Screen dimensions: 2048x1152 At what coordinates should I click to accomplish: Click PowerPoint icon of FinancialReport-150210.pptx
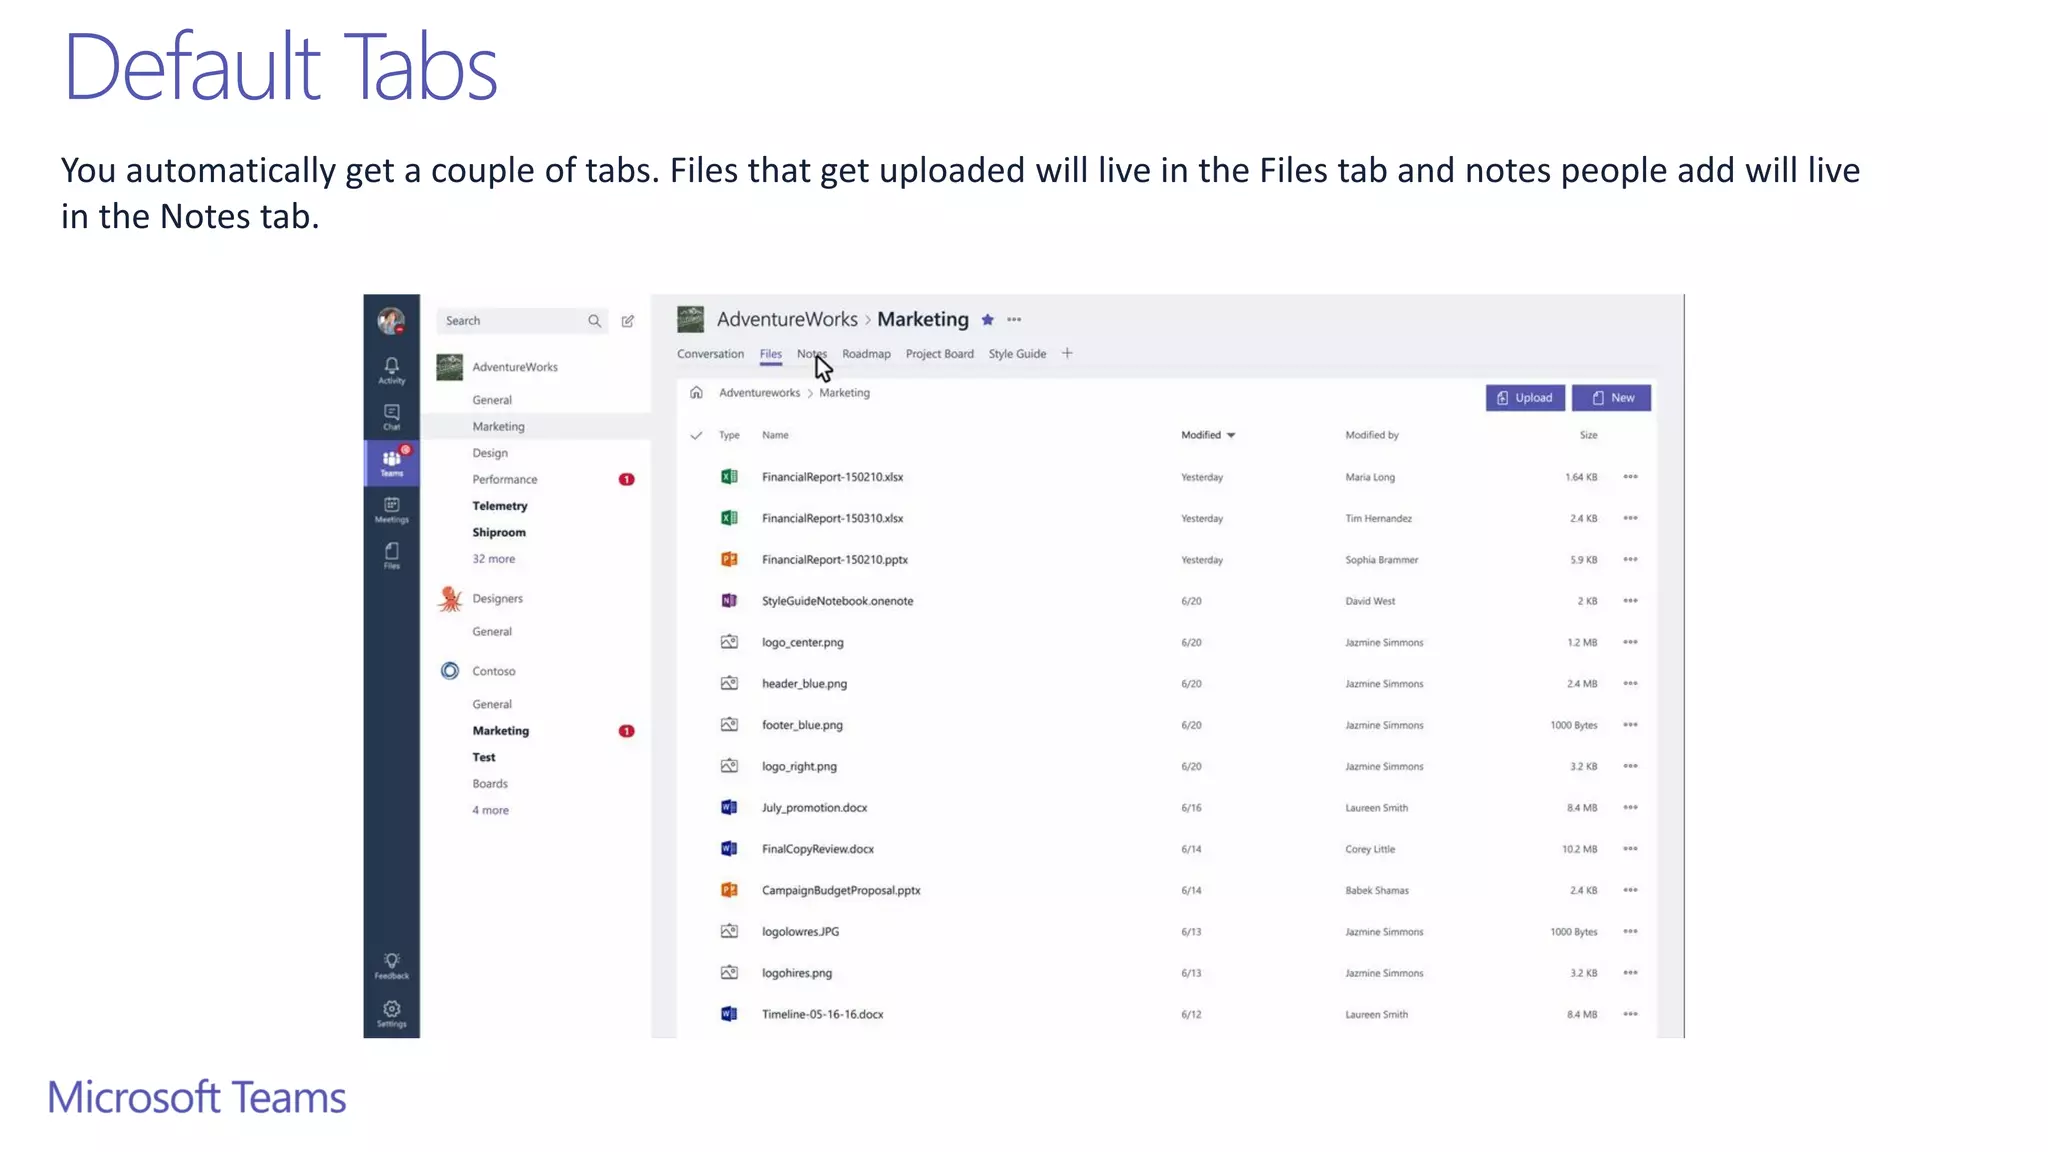click(729, 559)
